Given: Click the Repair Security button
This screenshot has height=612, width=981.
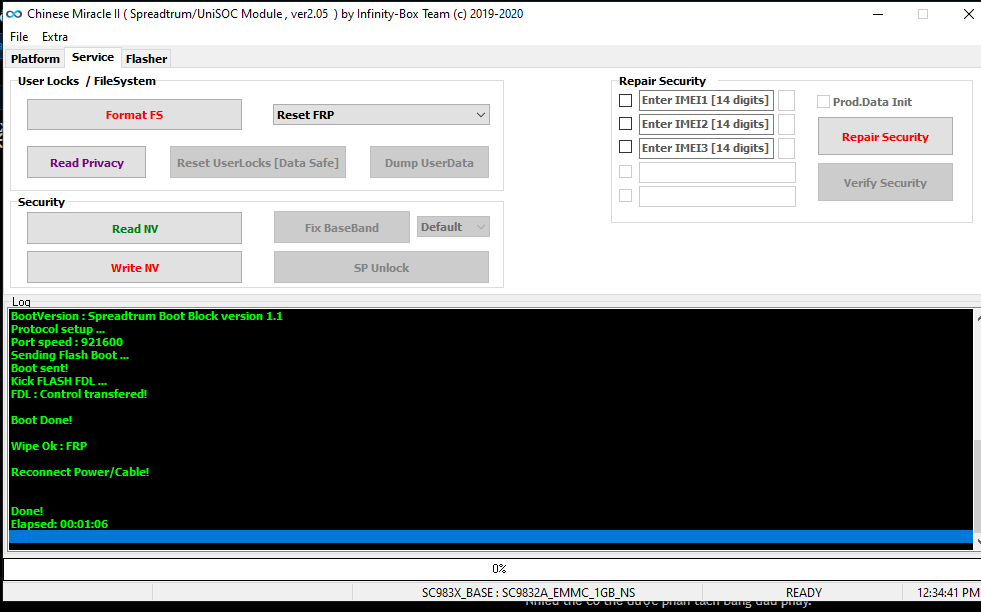Looking at the screenshot, I should (885, 136).
